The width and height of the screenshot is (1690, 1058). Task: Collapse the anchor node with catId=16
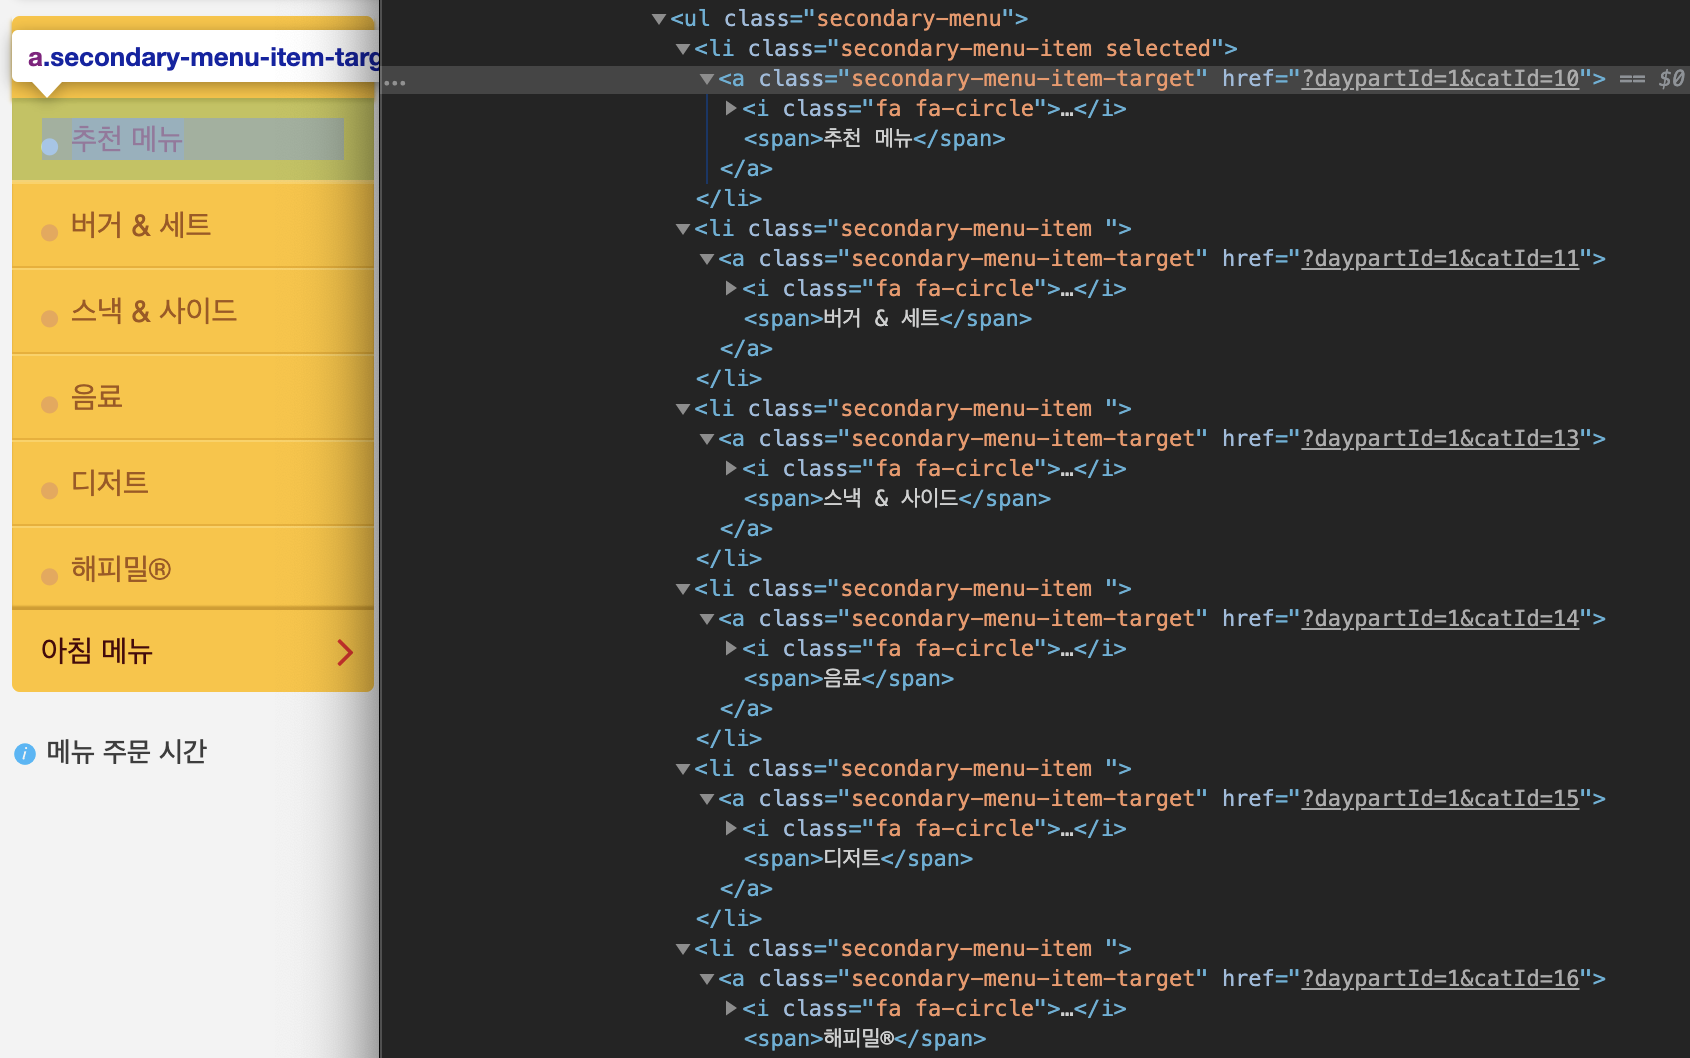click(x=707, y=979)
